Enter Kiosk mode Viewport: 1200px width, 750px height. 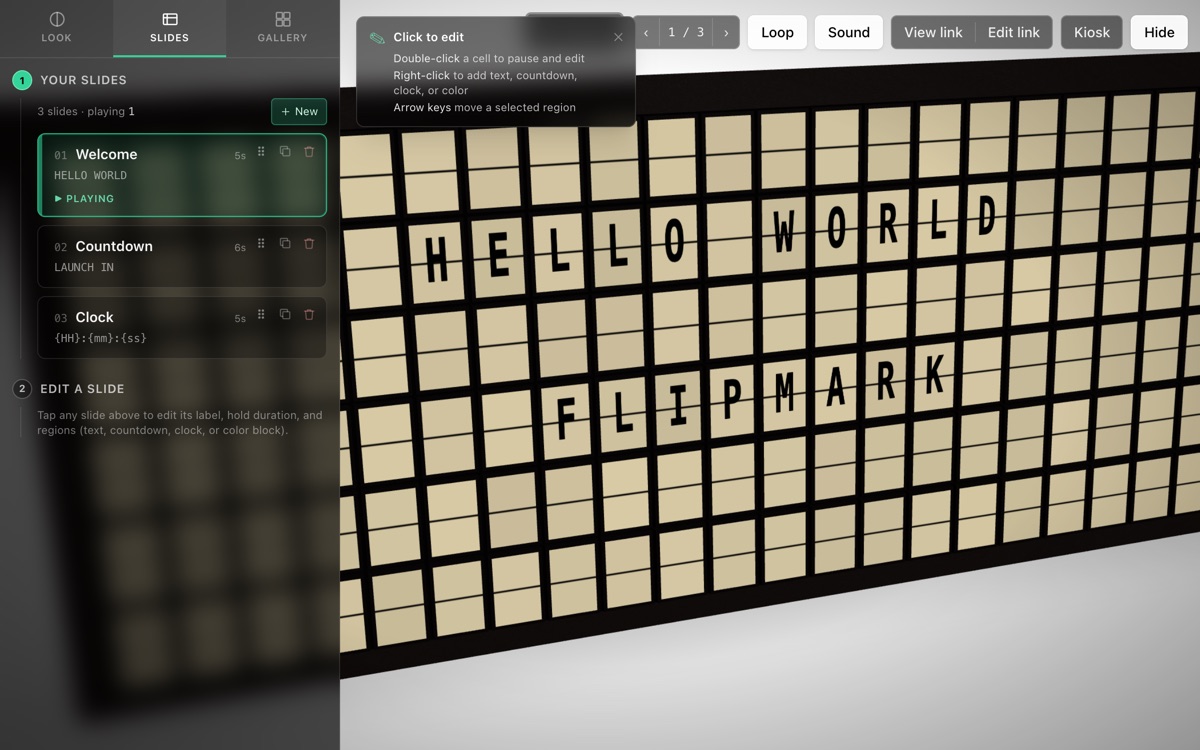pos(1092,32)
